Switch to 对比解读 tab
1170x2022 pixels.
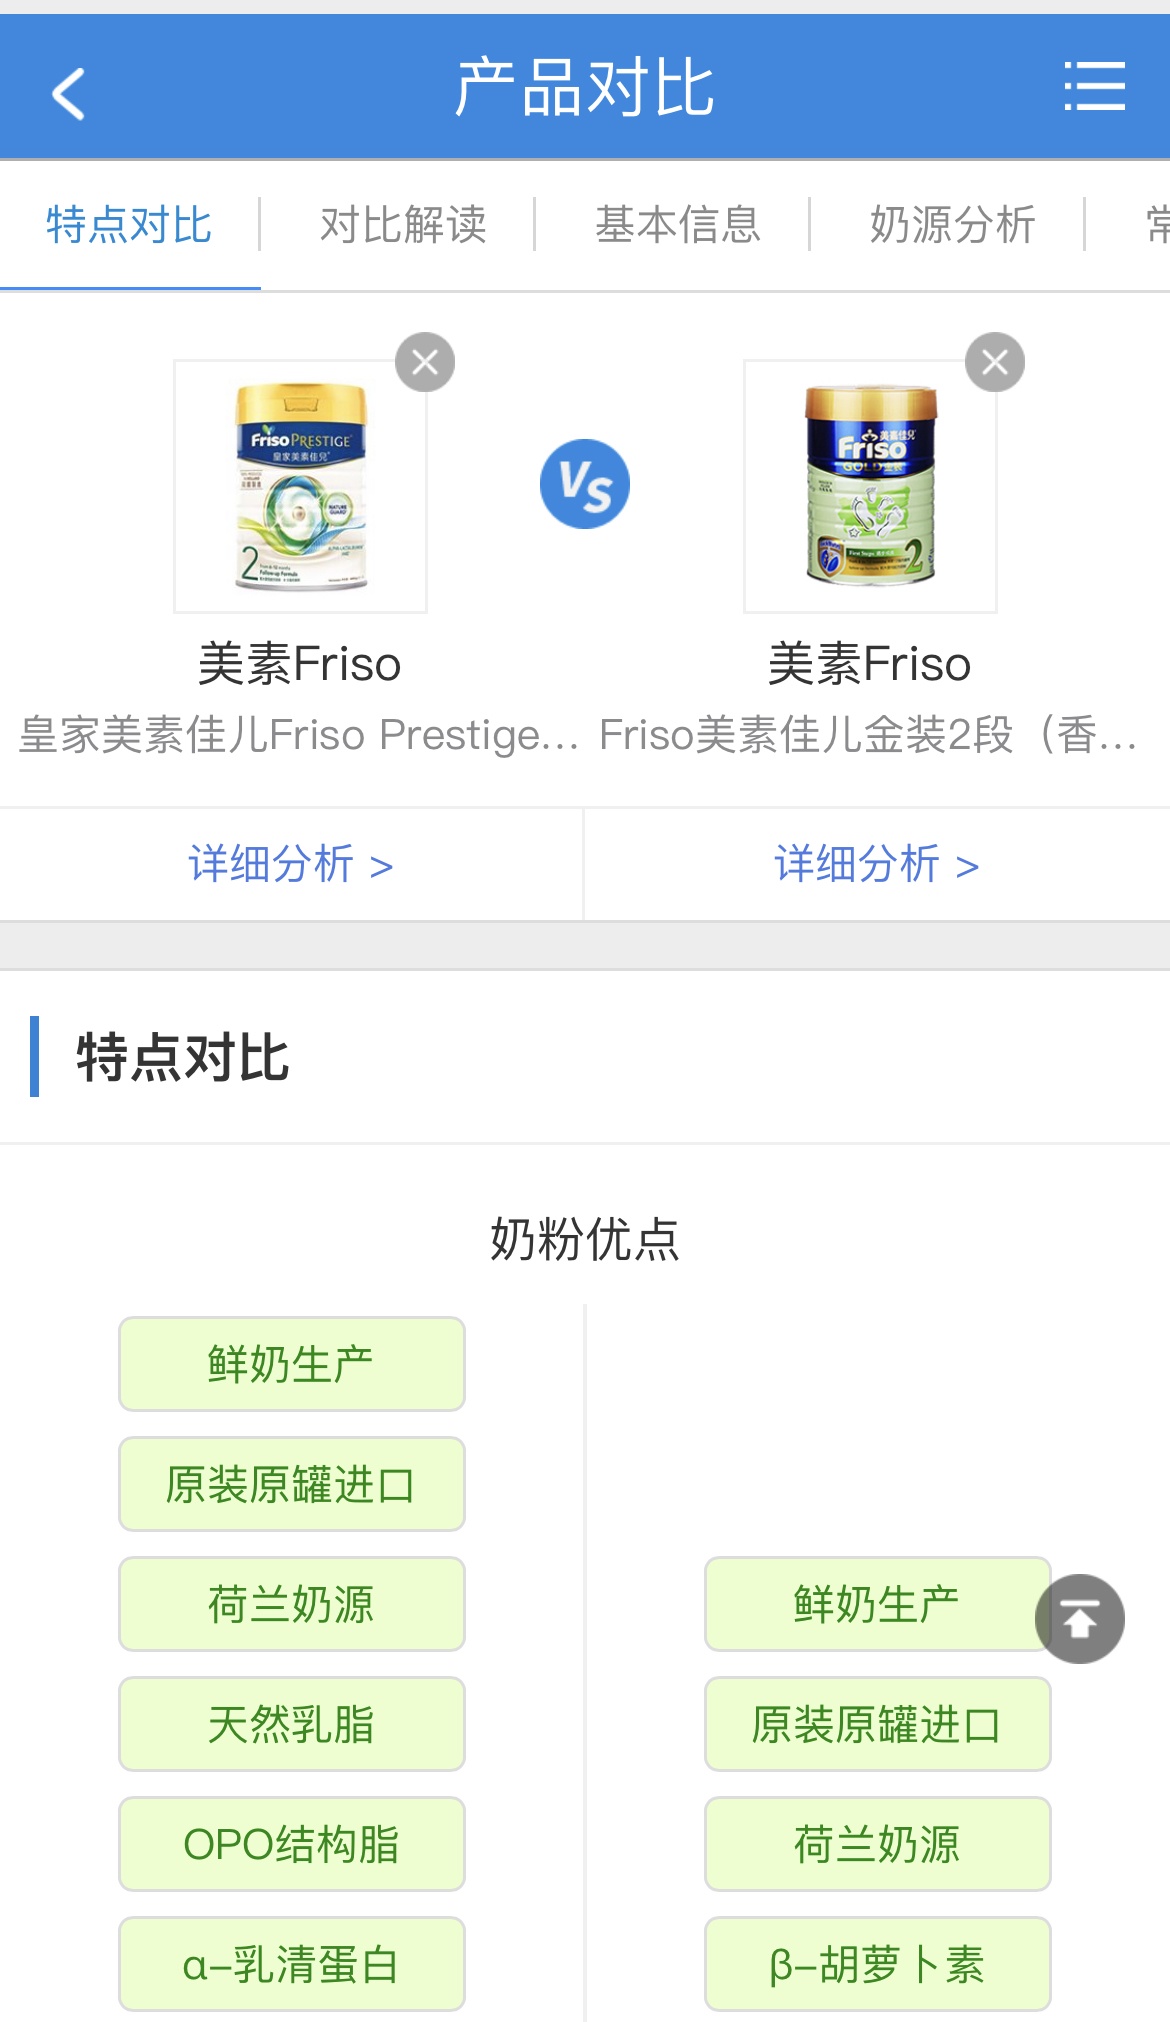[x=403, y=224]
